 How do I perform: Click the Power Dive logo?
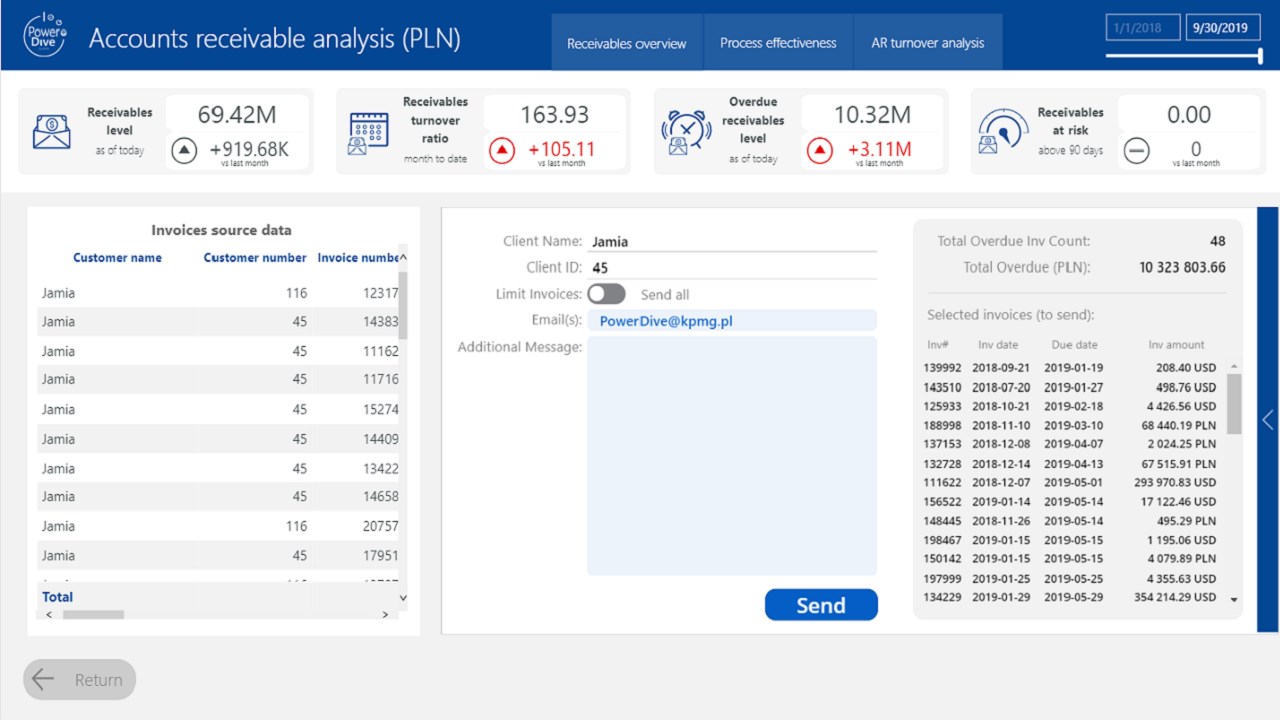(45, 36)
